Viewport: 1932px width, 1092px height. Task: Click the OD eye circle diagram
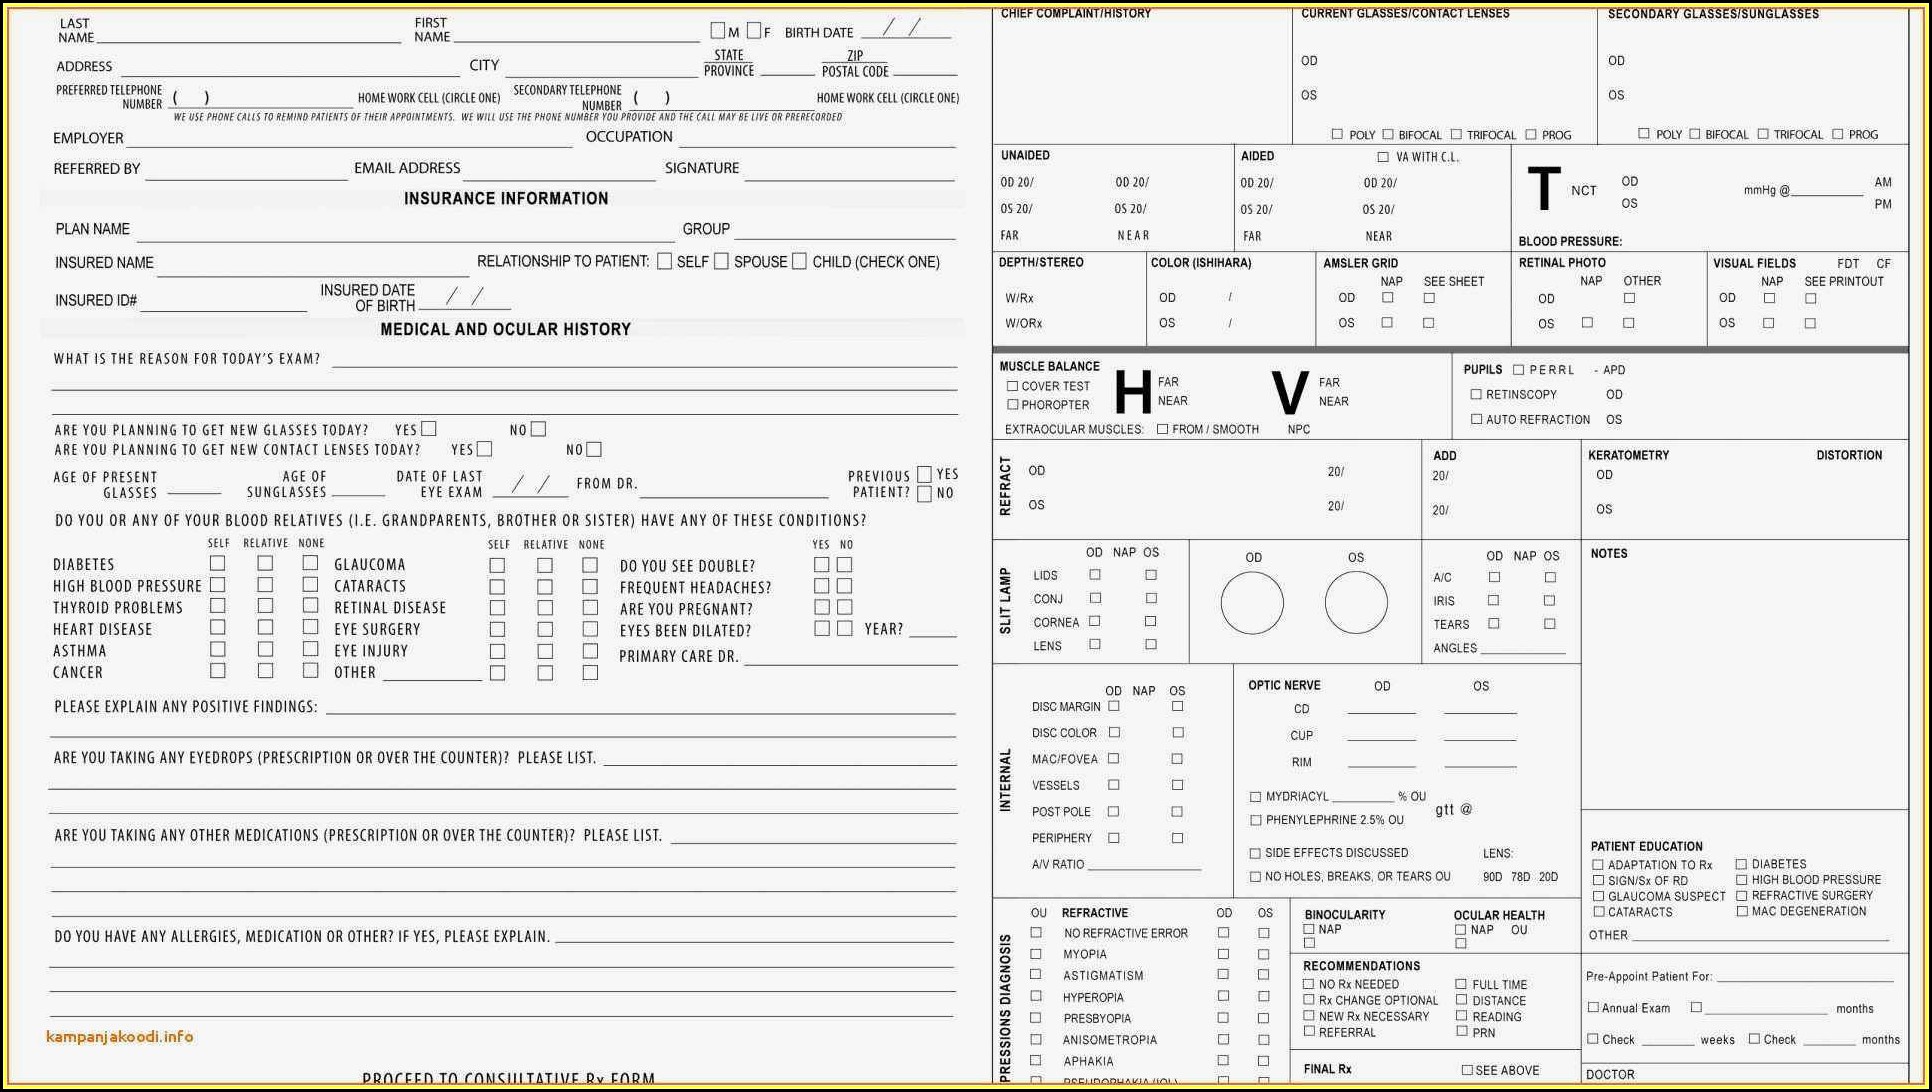[x=1252, y=602]
